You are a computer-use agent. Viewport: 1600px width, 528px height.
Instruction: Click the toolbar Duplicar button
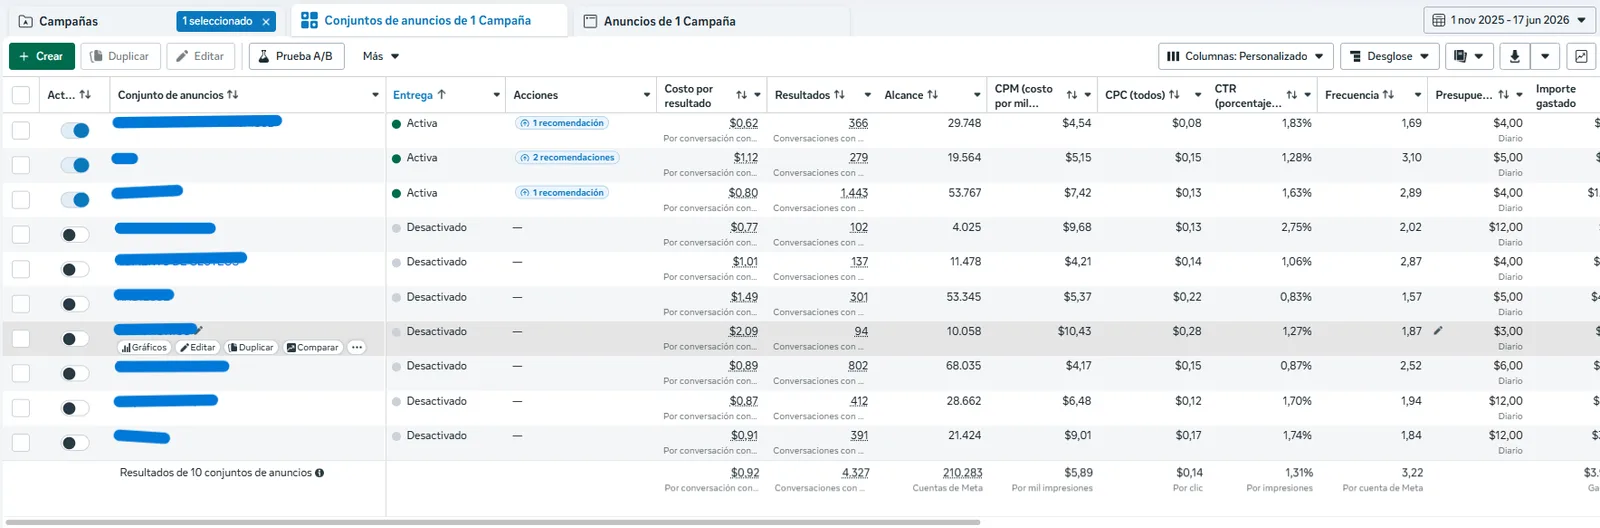120,56
